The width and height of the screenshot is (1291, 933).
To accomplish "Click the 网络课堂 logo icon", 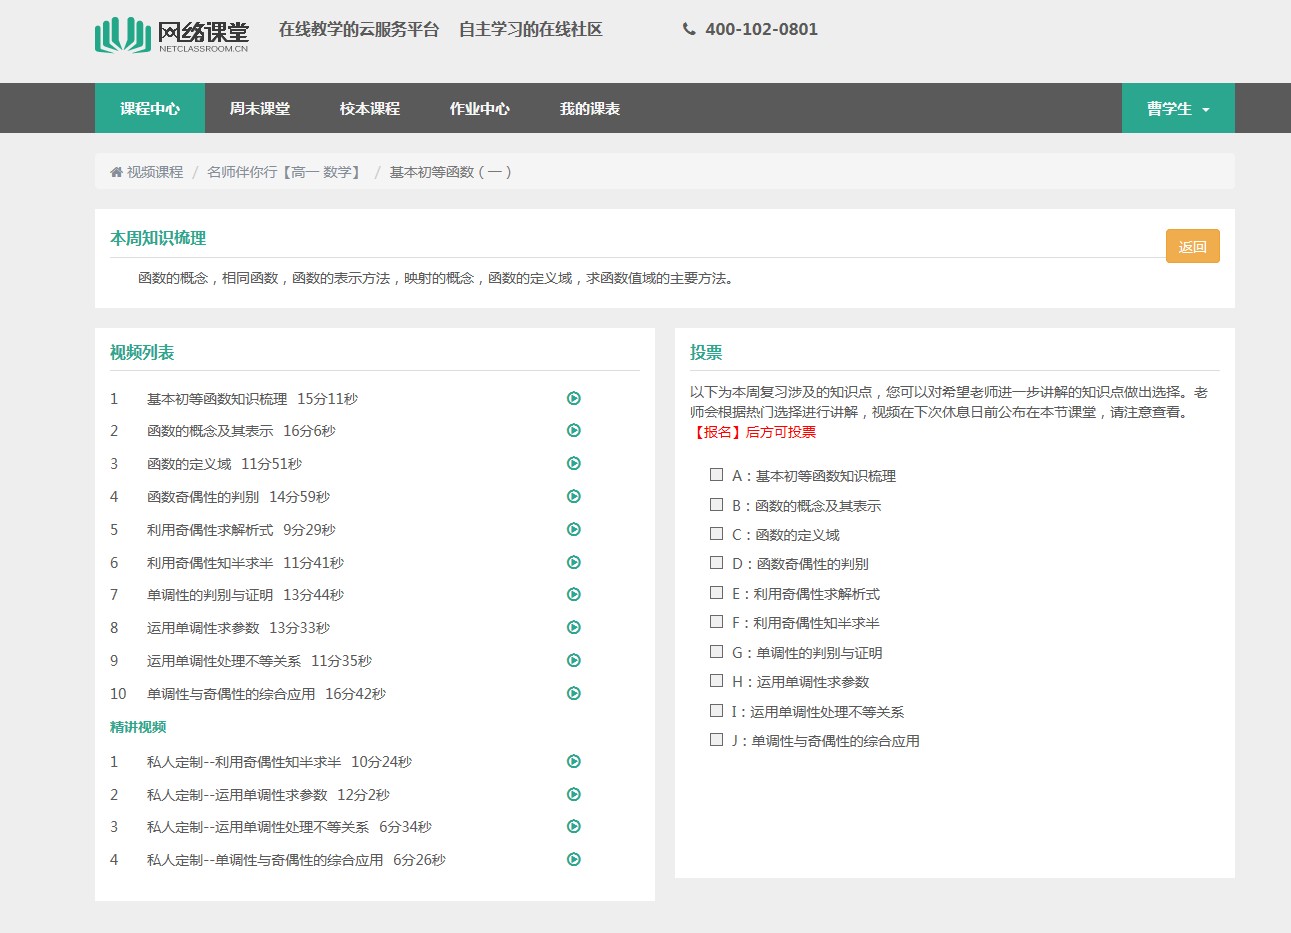I will pyautogui.click(x=122, y=35).
